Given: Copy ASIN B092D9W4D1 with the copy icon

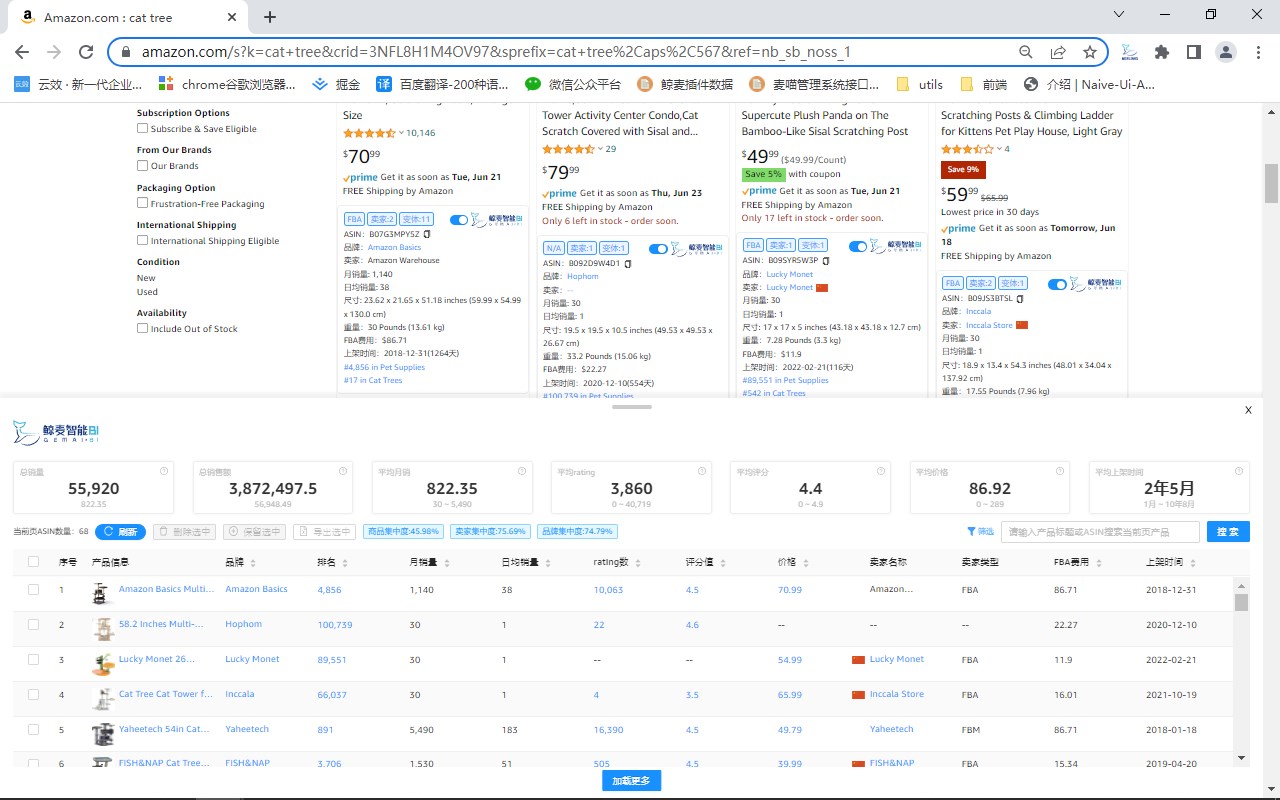Looking at the screenshot, I should 629,263.
